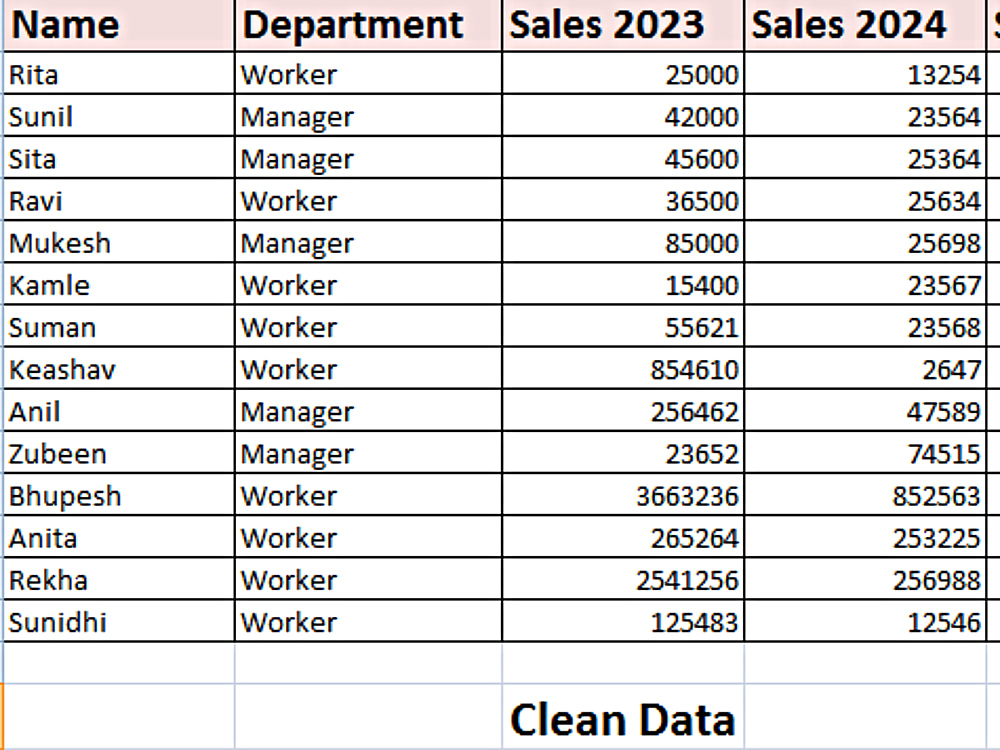
Task: Click the Sales 2023 column header
Action: pyautogui.click(x=623, y=25)
